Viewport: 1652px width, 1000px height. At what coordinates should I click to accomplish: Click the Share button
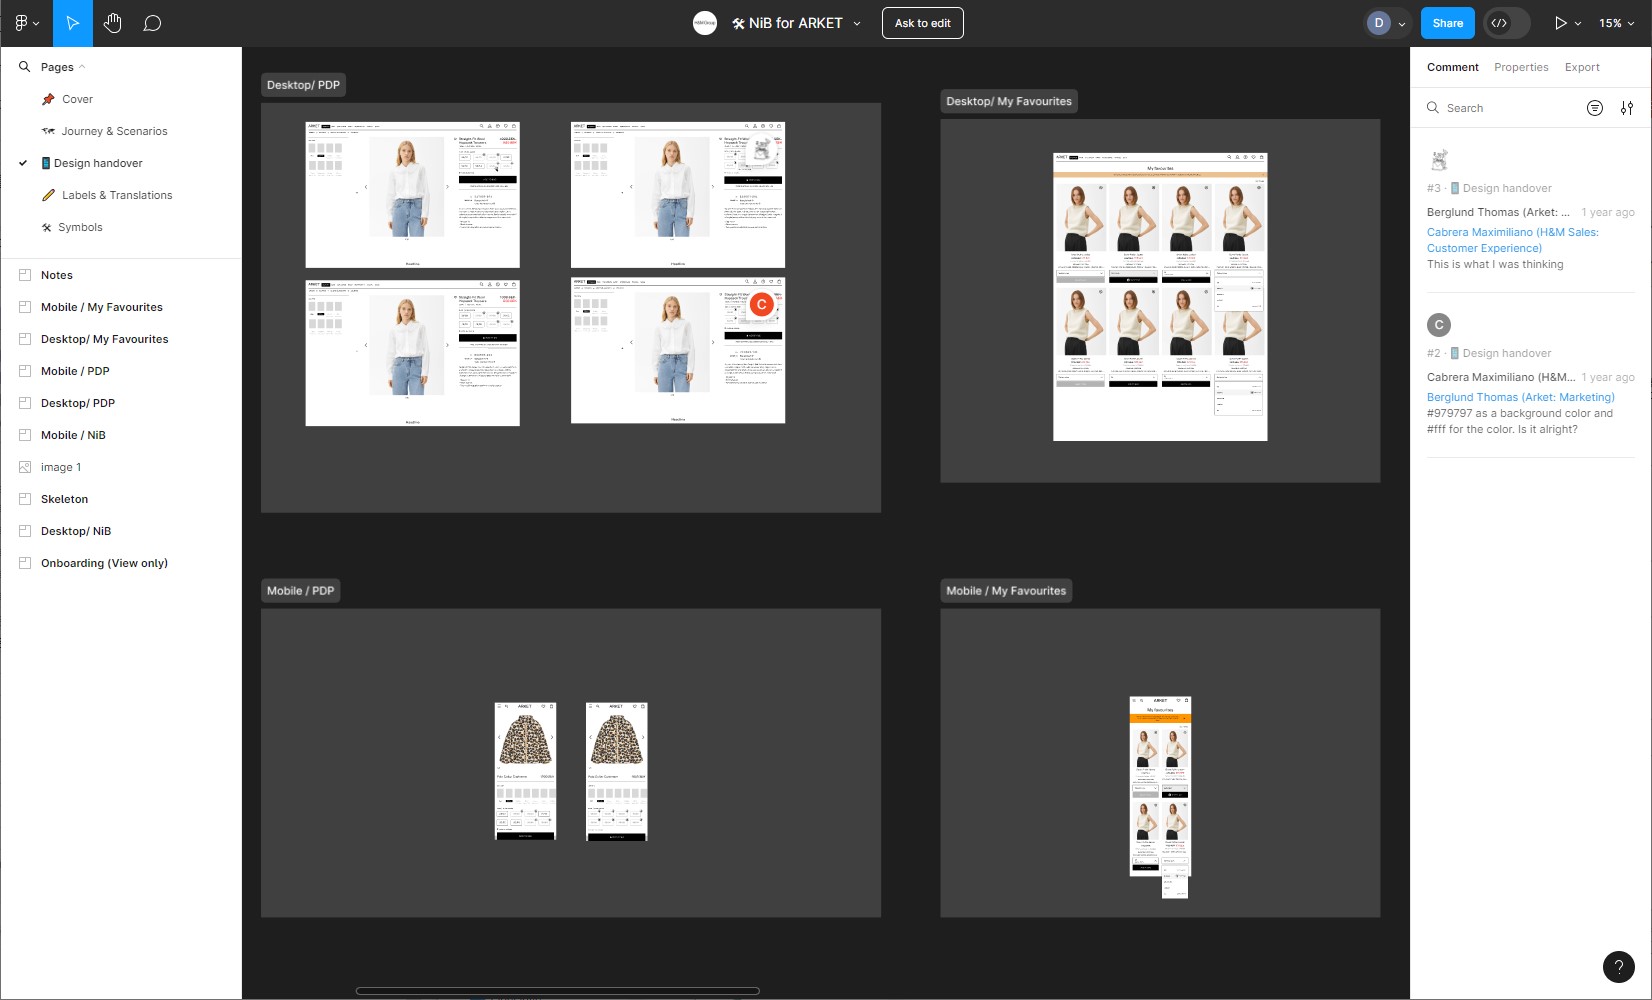(x=1447, y=23)
